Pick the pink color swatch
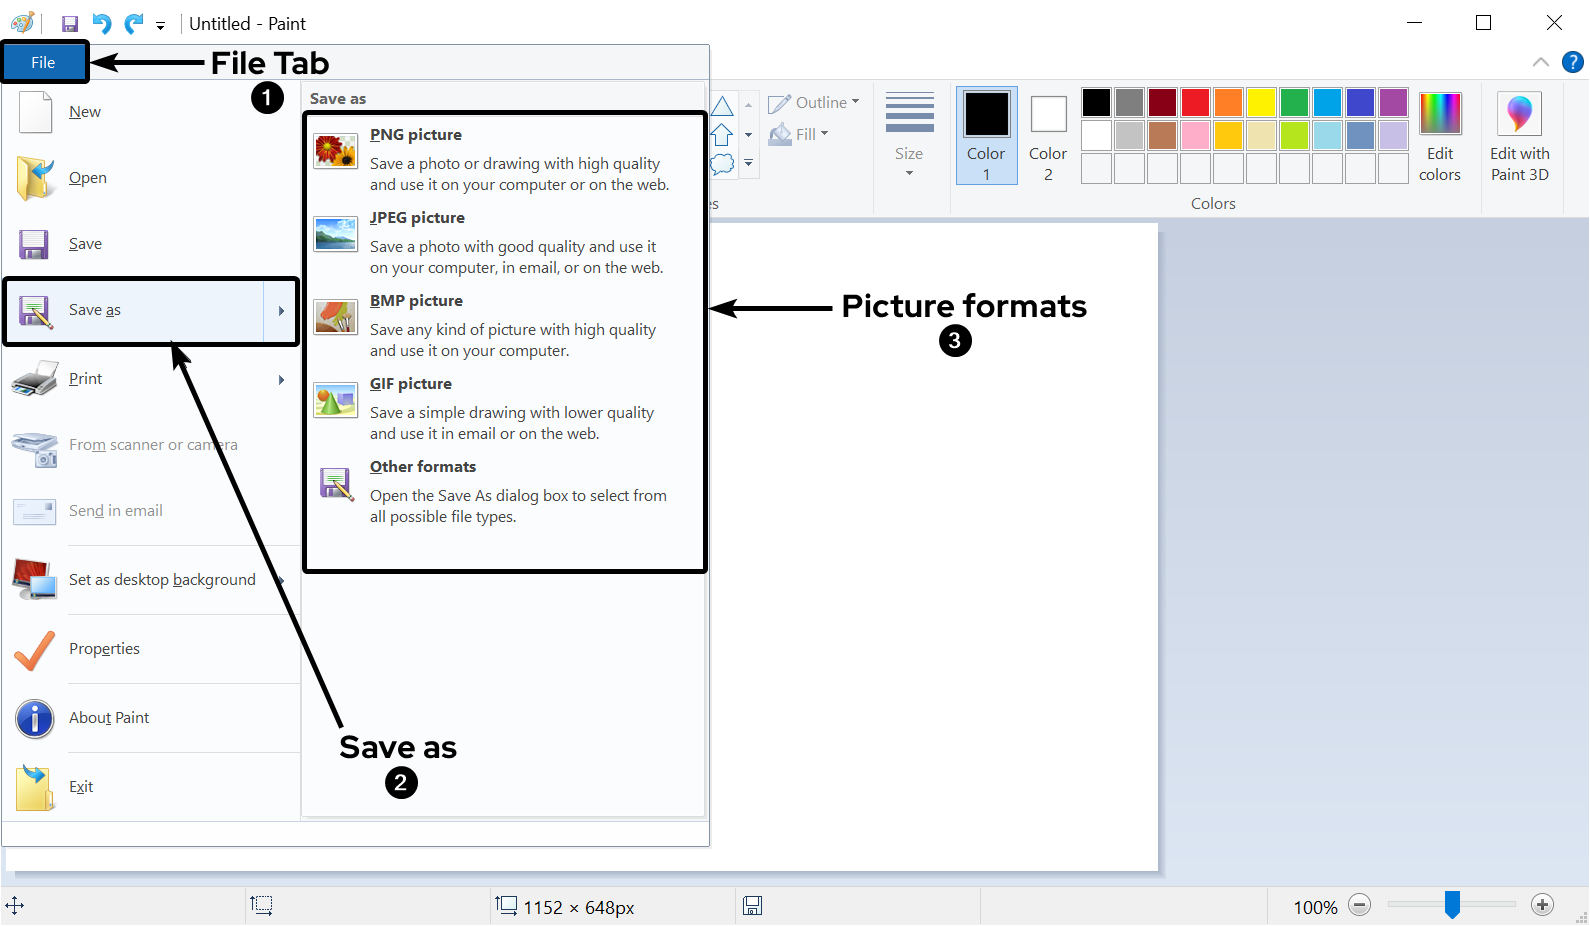The image size is (1590, 926). pos(1195,135)
